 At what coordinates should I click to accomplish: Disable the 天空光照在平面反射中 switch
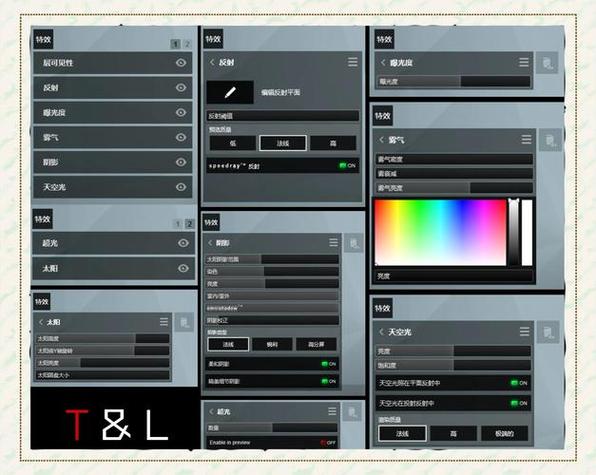[x=519, y=383]
